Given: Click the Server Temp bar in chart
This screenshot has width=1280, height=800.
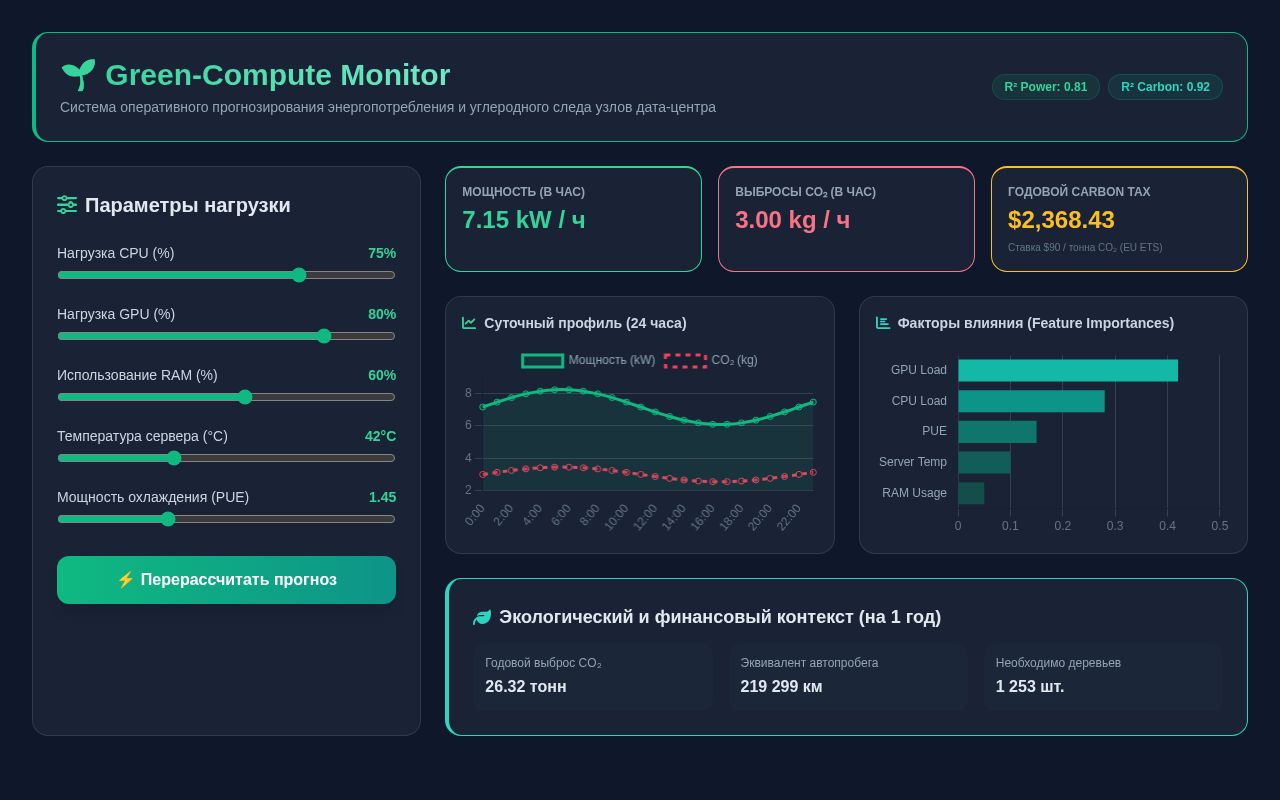Looking at the screenshot, I should click(x=984, y=462).
